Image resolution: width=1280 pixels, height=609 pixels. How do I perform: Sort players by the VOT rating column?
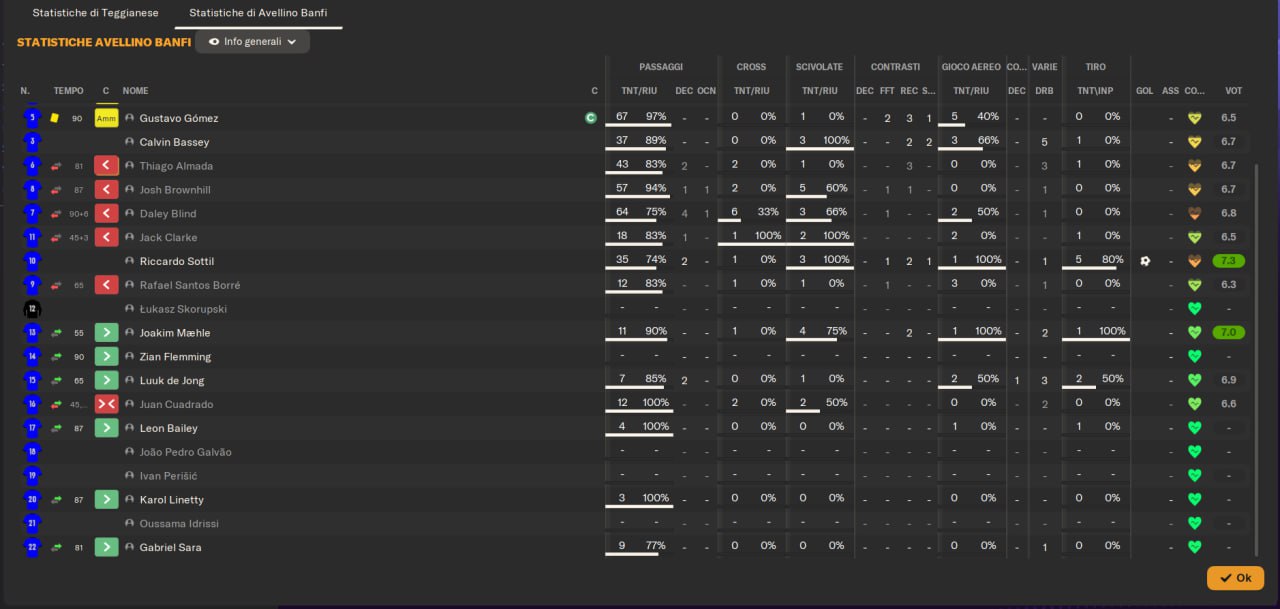click(x=1234, y=91)
